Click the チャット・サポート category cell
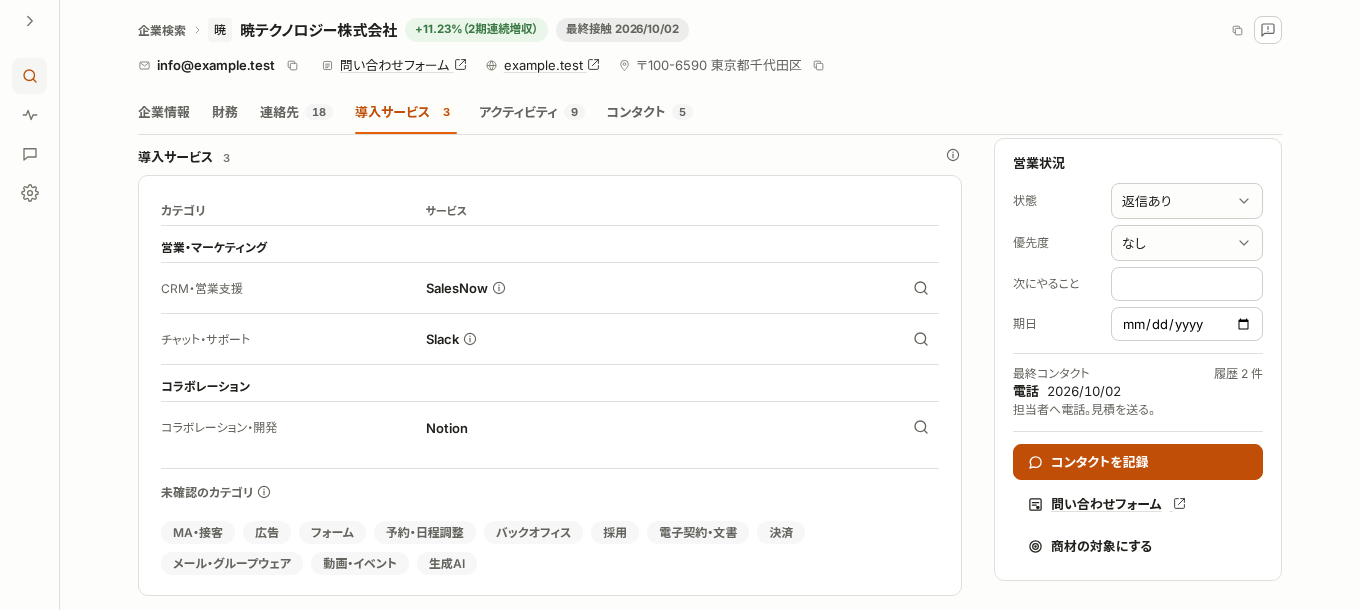Screen dimensions: 1360x610 pos(206,339)
